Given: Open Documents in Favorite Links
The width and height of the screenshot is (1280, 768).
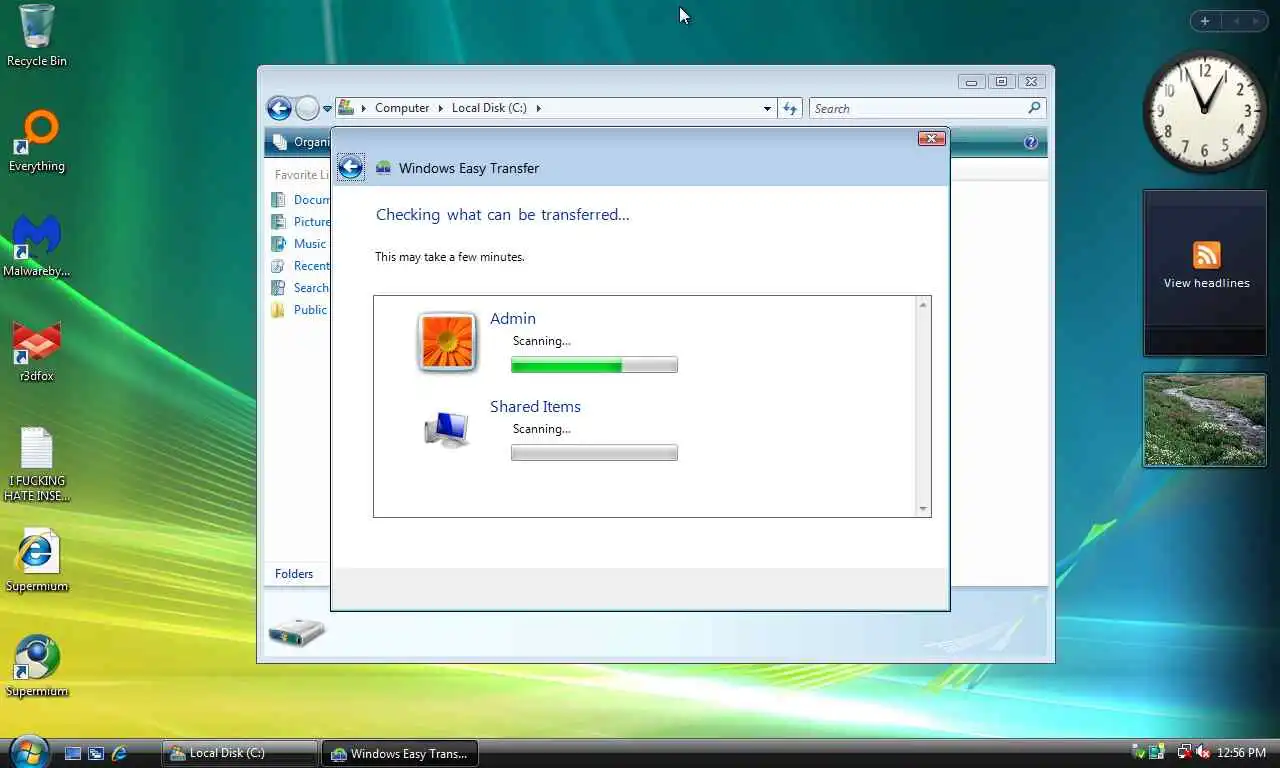Looking at the screenshot, I should pyautogui.click(x=301, y=200).
